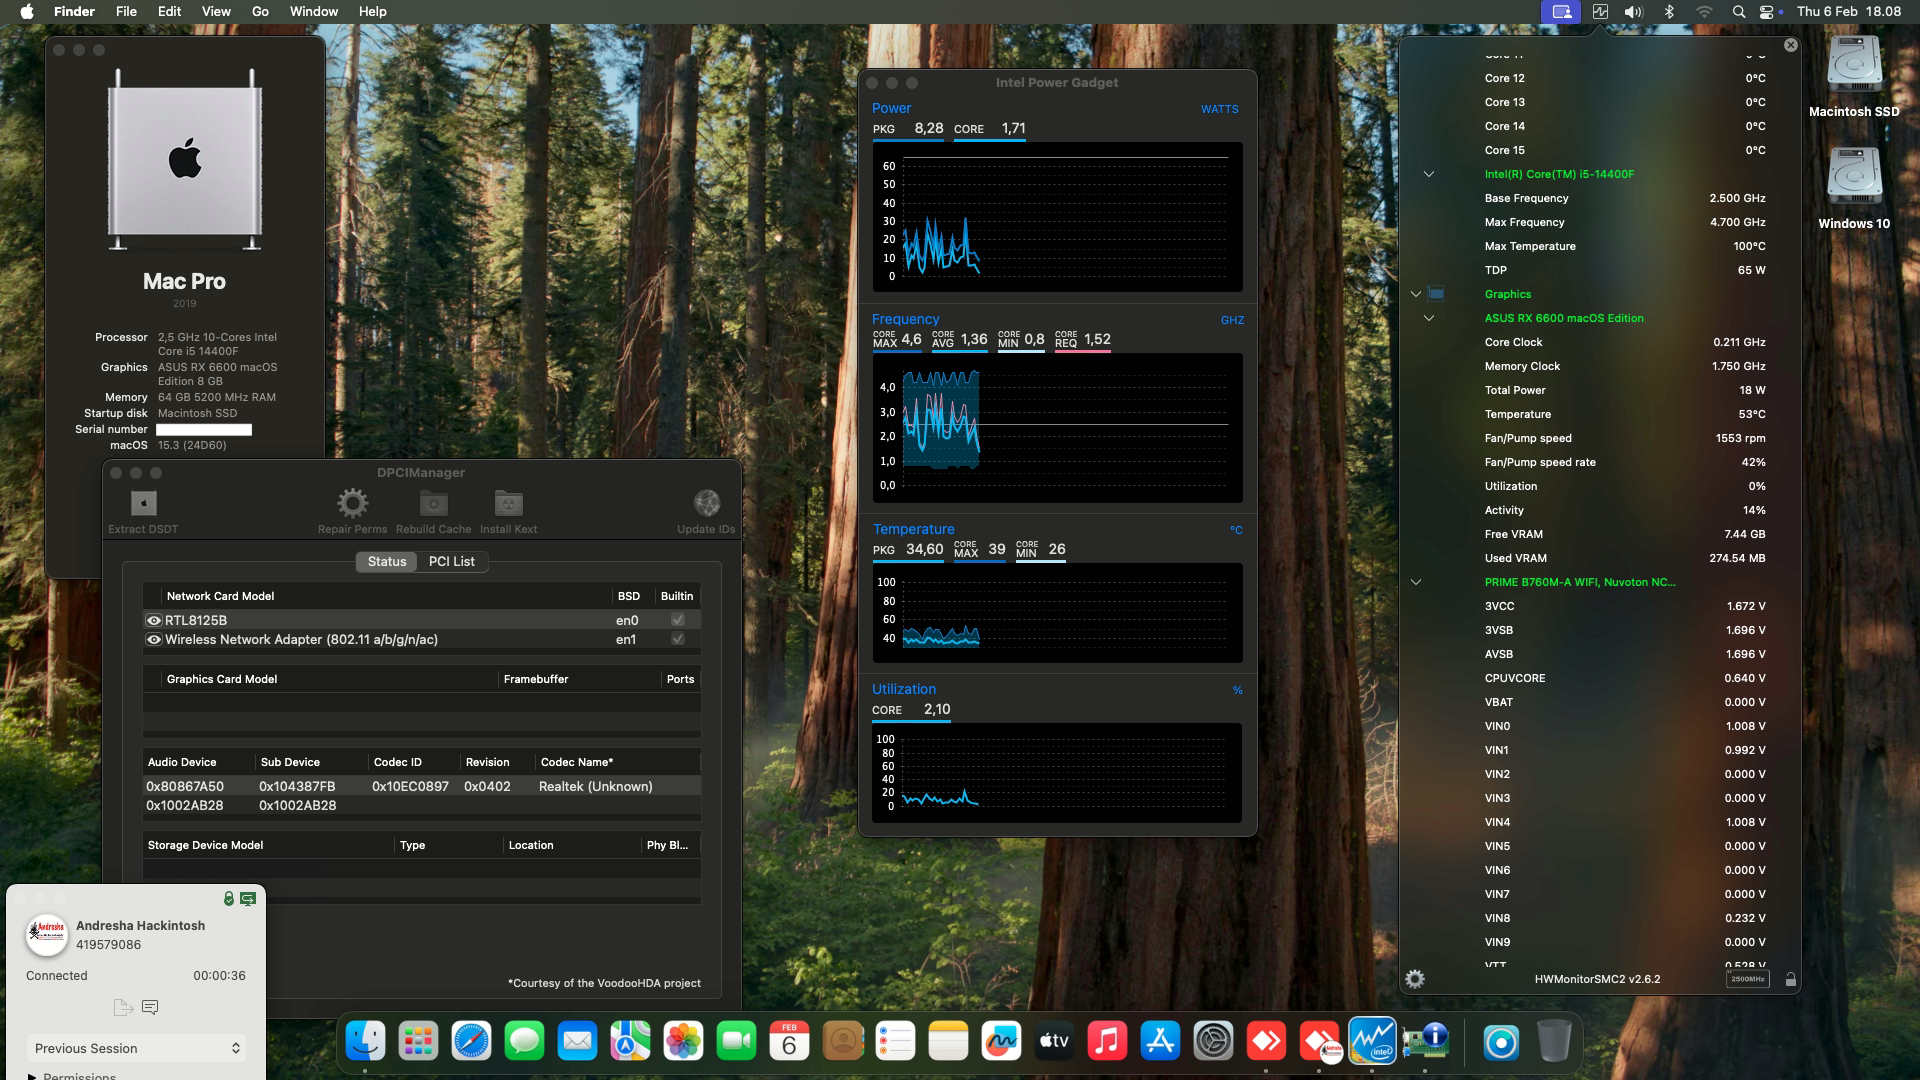
Task: Click Core 15 temperature row
Action: pyautogui.click(x=1625, y=150)
